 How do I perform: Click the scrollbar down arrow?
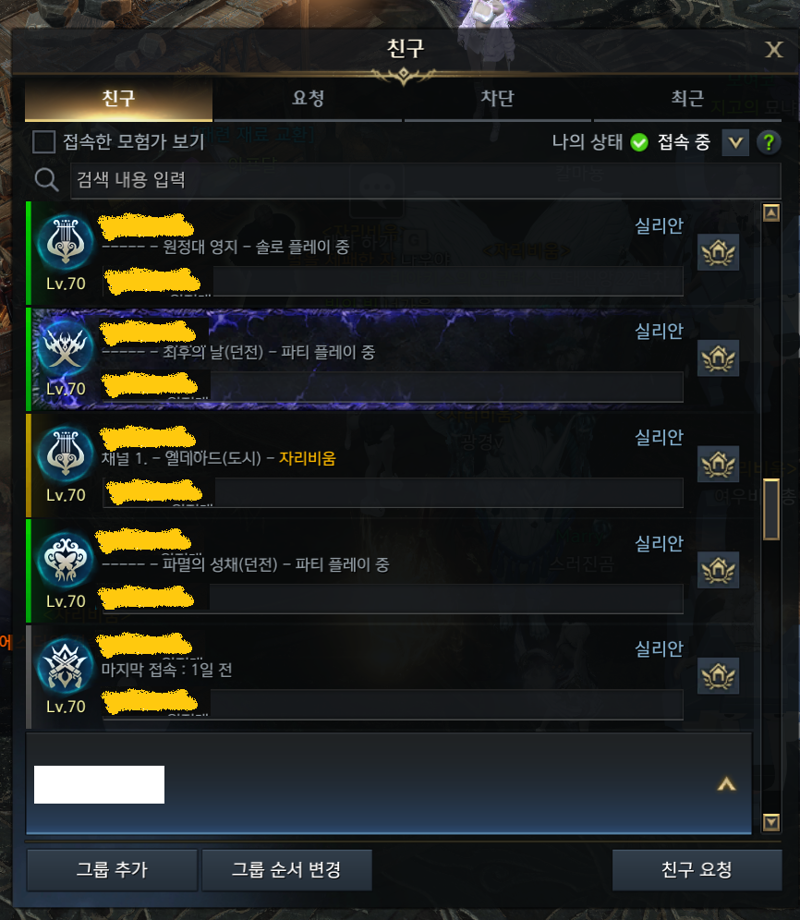771,822
